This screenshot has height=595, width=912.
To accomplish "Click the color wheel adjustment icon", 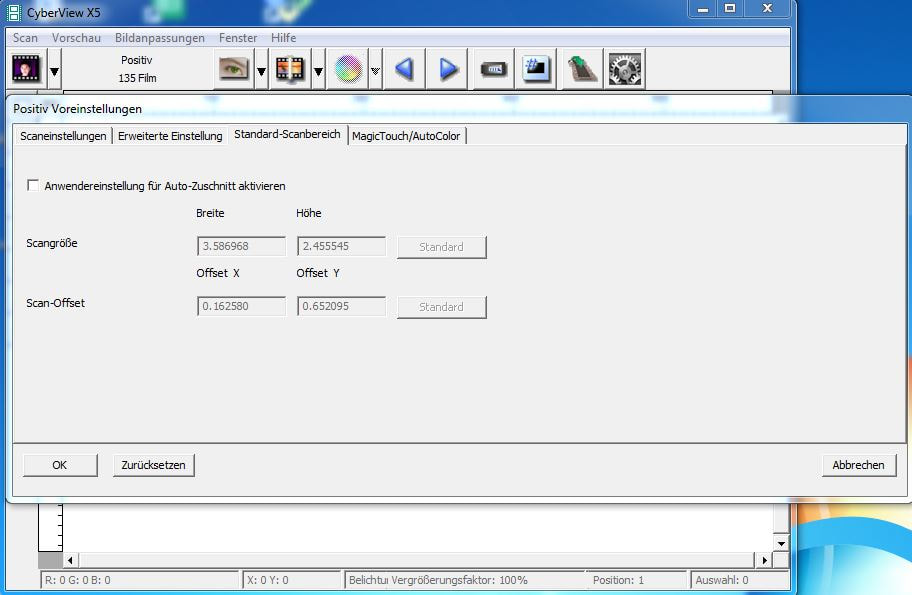I will click(348, 69).
